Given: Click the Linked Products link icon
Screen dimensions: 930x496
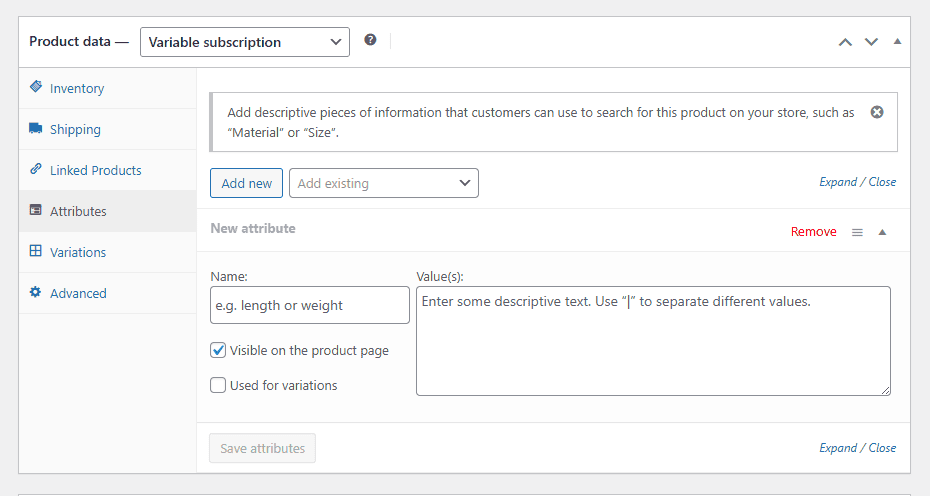Looking at the screenshot, I should [36, 169].
